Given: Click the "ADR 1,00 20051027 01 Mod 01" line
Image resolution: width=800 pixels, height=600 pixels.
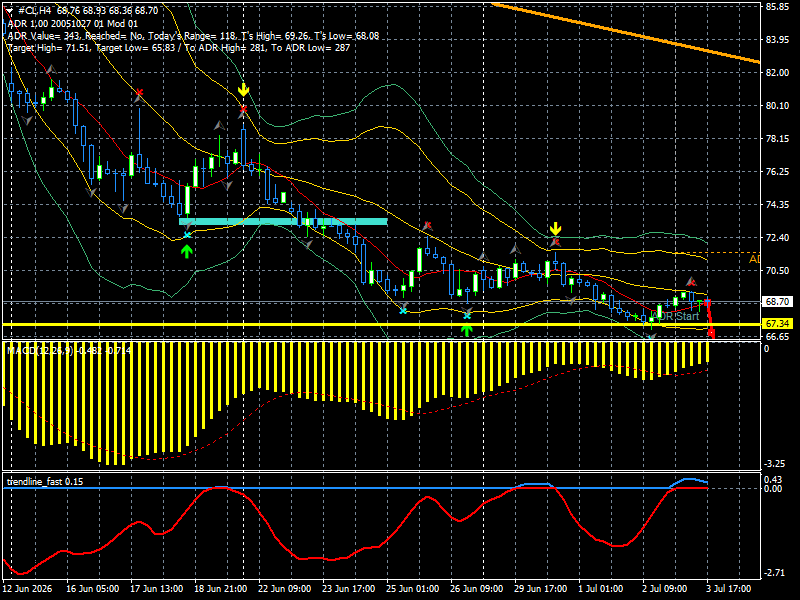Looking at the screenshot, I should (x=73, y=23).
